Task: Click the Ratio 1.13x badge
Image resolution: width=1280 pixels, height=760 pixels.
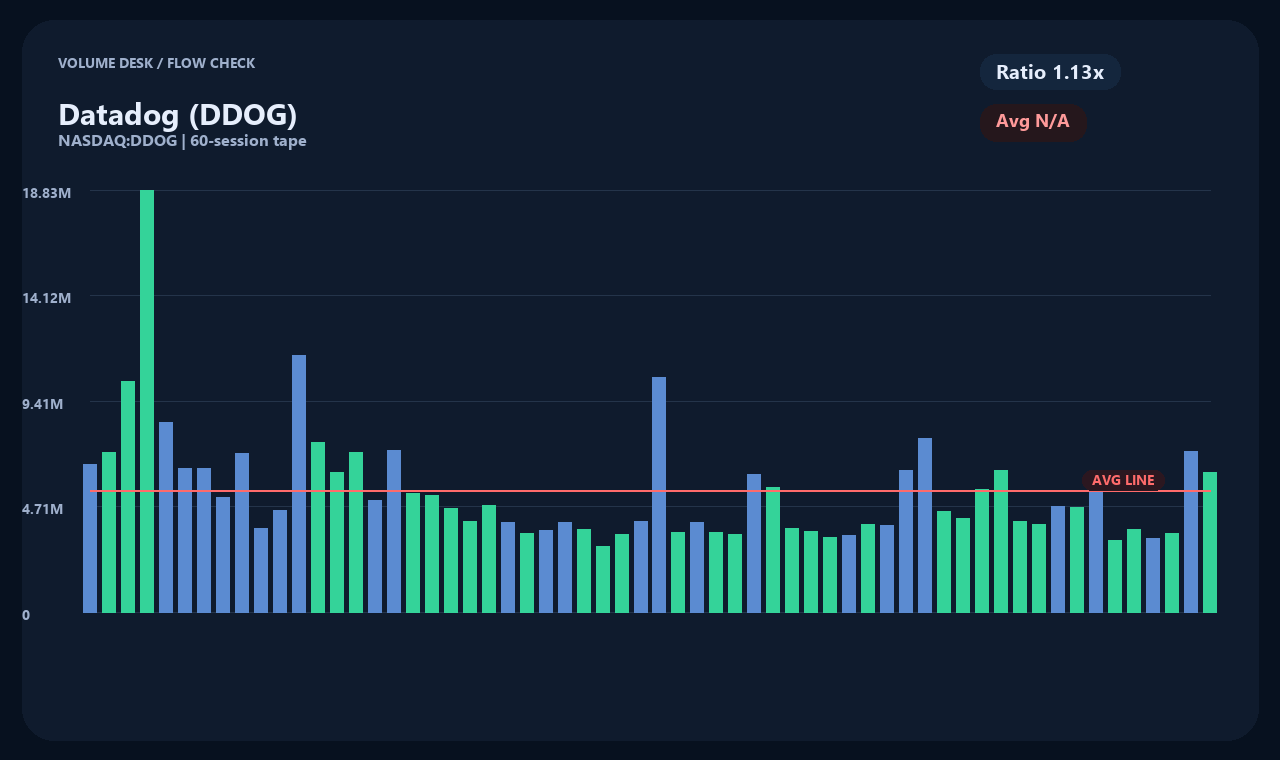Action: click(x=1050, y=72)
